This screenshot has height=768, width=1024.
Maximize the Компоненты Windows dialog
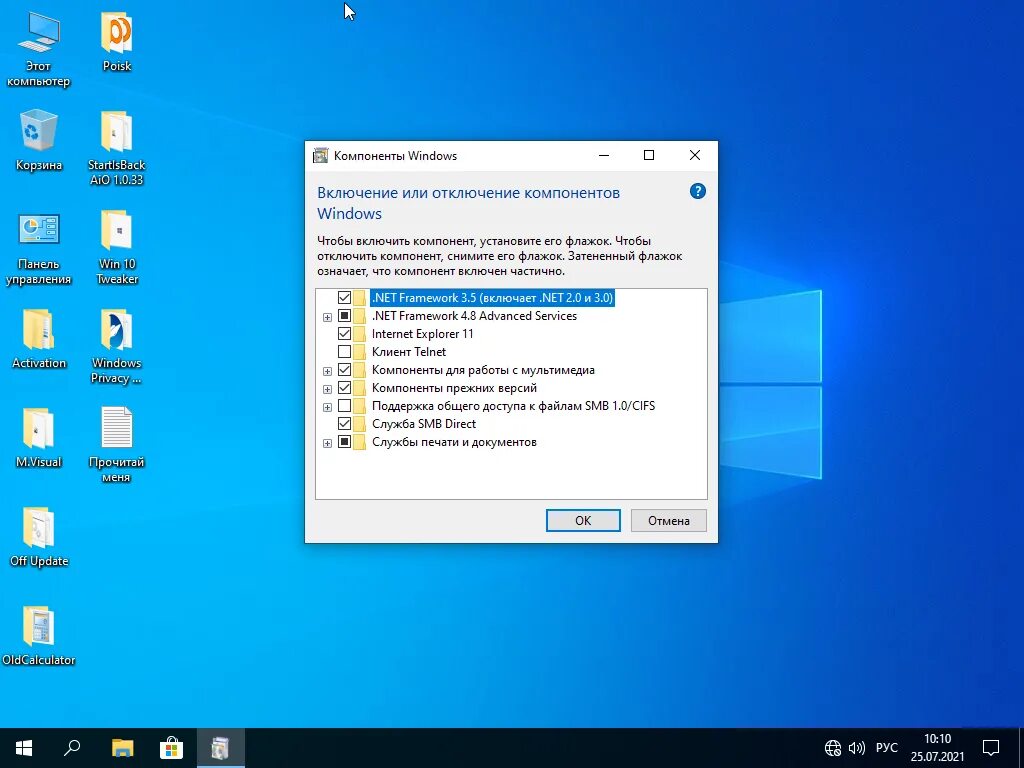649,155
